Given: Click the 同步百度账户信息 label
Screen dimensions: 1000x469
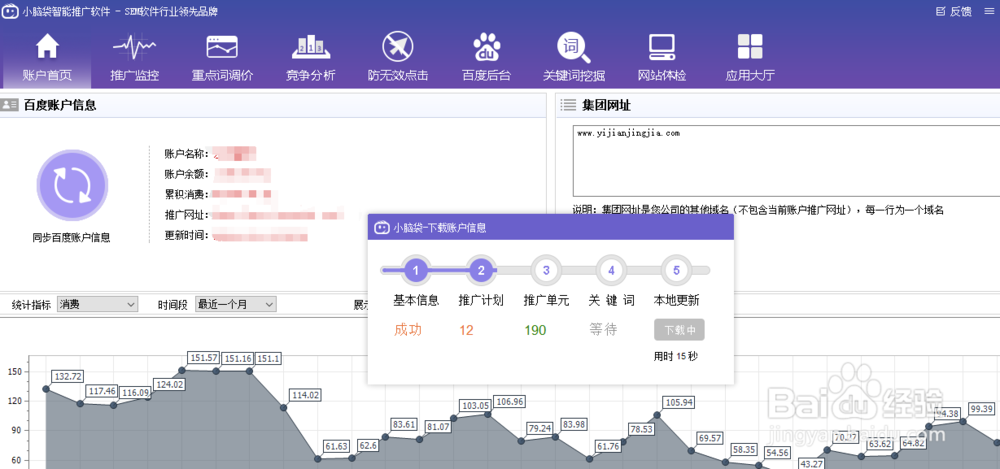Looking at the screenshot, I should [71, 237].
